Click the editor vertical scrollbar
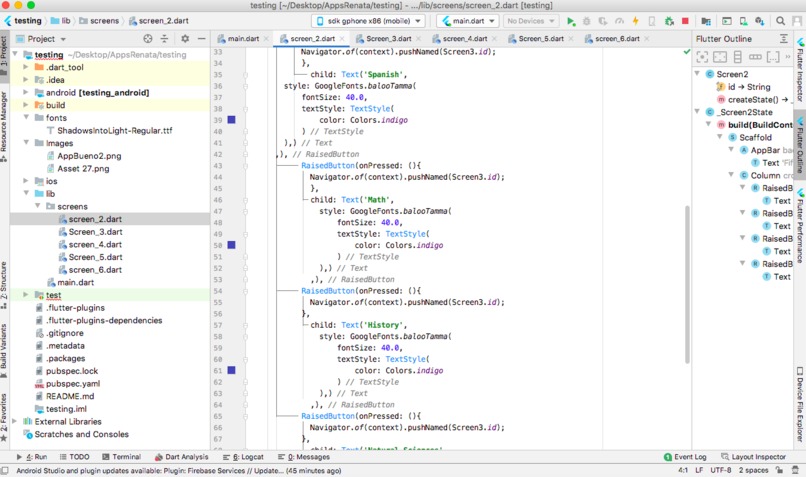Image resolution: width=806 pixels, height=477 pixels. (x=687, y=284)
